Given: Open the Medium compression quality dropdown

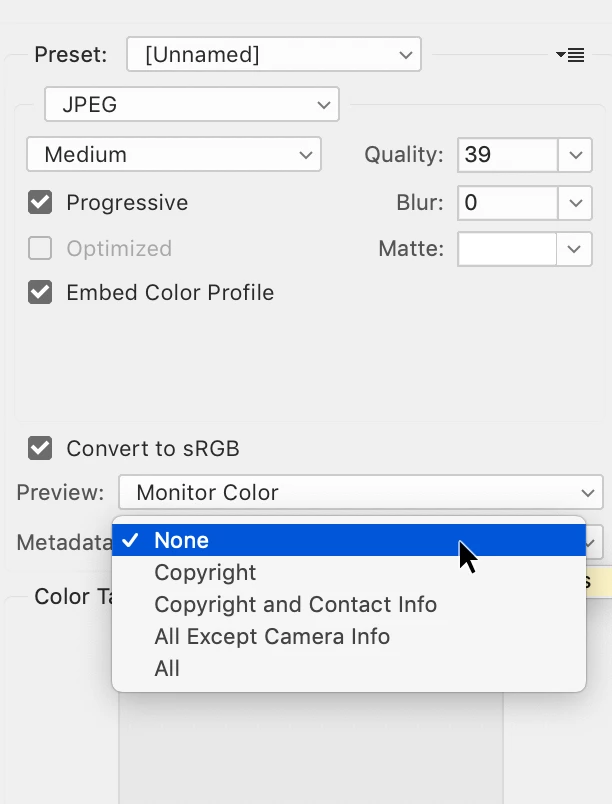Looking at the screenshot, I should tap(174, 154).
